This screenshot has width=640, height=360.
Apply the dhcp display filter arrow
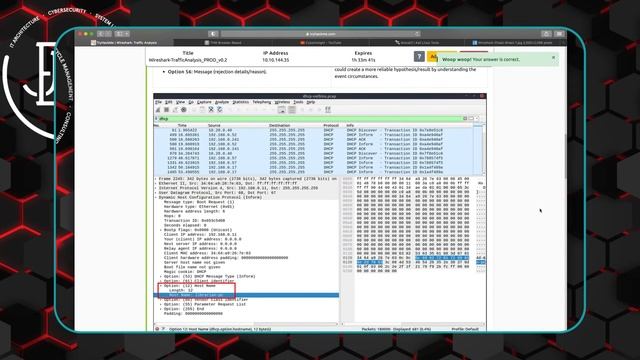click(471, 118)
